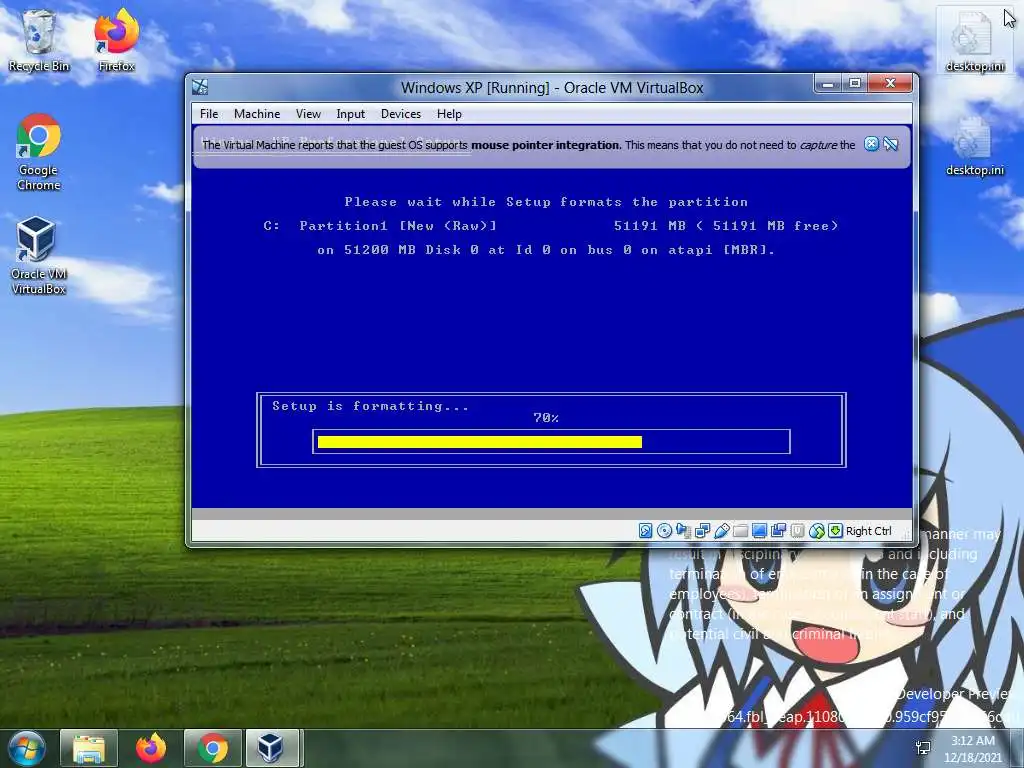The image size is (1024, 768).
Task: Click the display status bar icon
Action: [759, 531]
